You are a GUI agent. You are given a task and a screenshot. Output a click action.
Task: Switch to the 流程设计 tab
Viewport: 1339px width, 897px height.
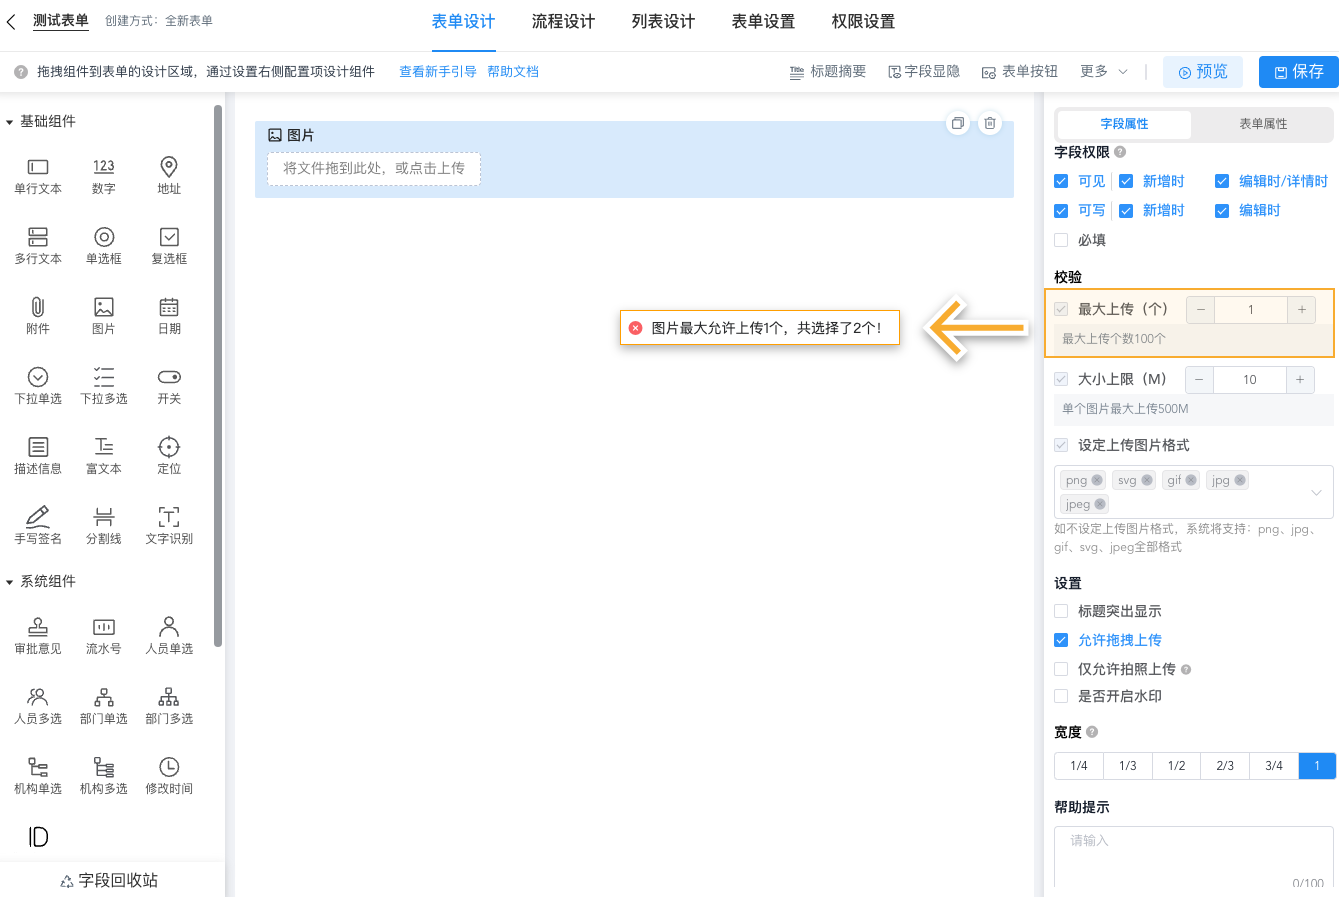(x=562, y=21)
